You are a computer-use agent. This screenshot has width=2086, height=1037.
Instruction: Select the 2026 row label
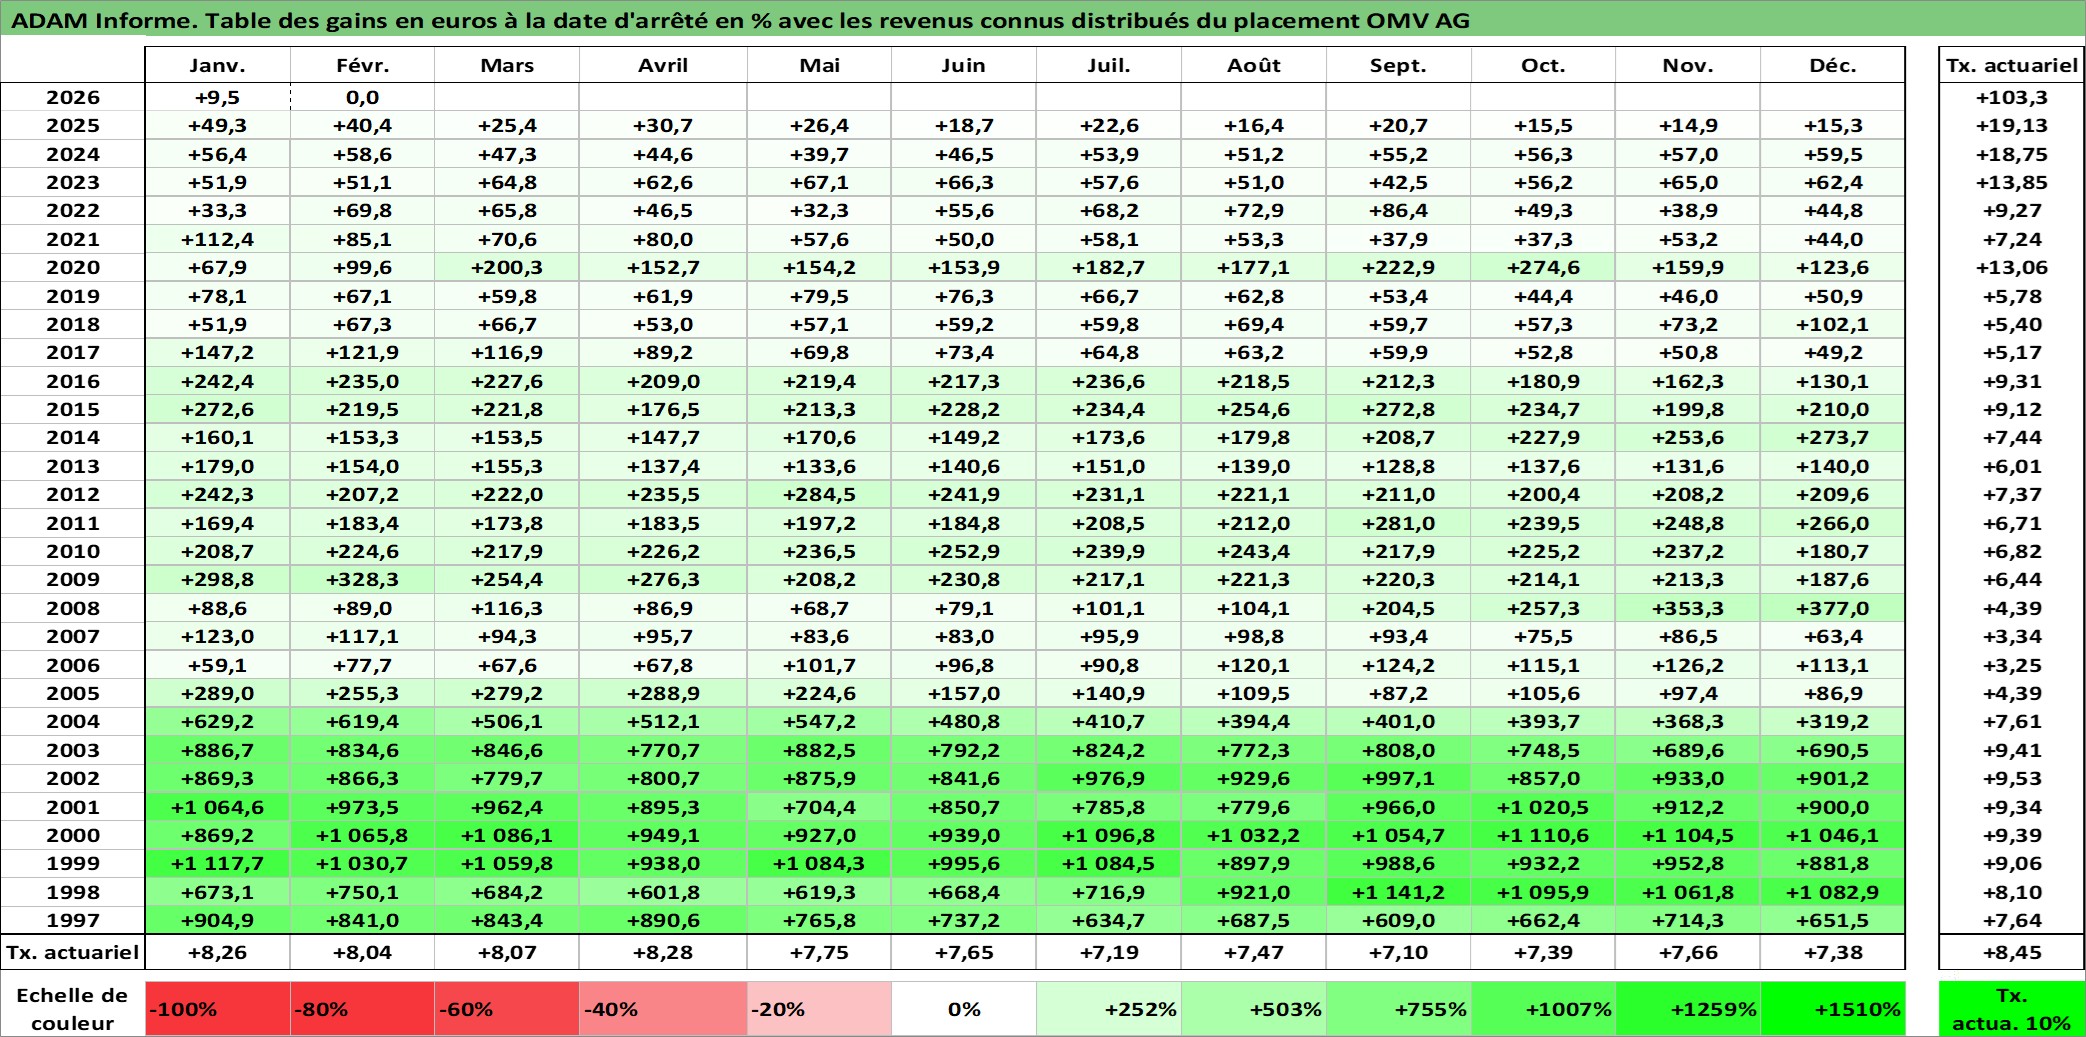pyautogui.click(x=73, y=97)
